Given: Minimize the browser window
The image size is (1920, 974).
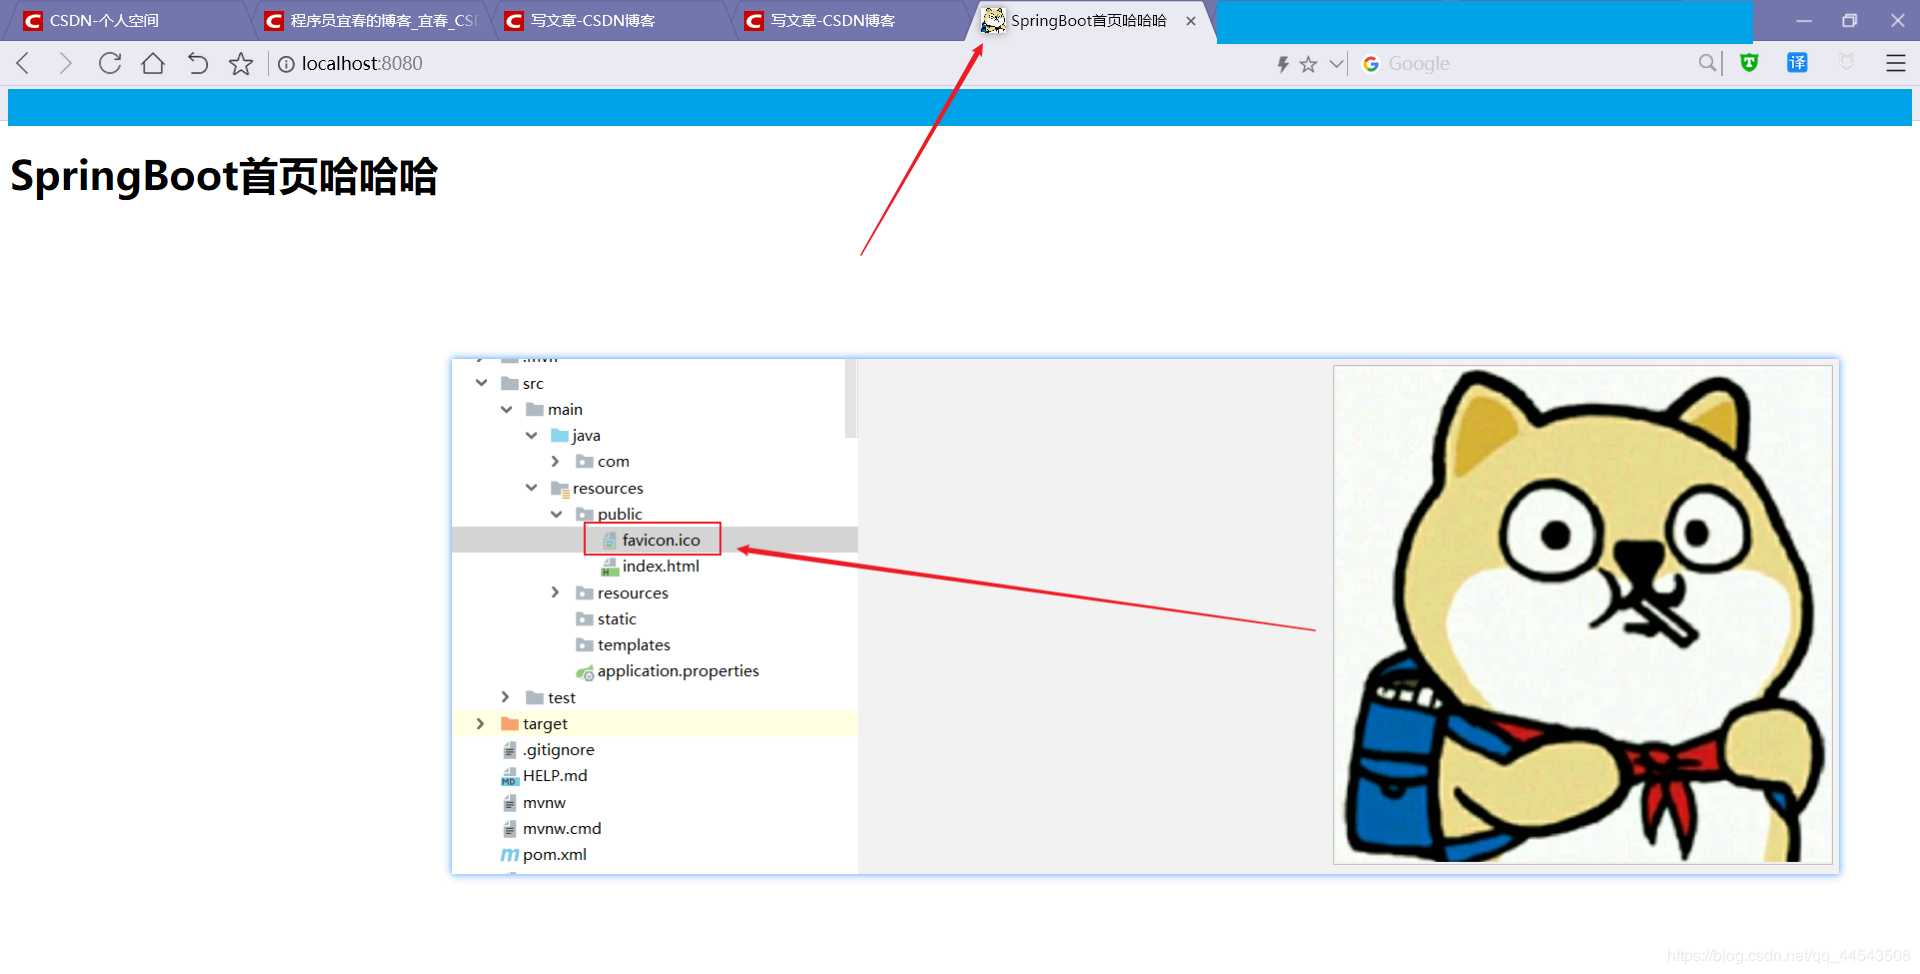Looking at the screenshot, I should click(x=1804, y=21).
